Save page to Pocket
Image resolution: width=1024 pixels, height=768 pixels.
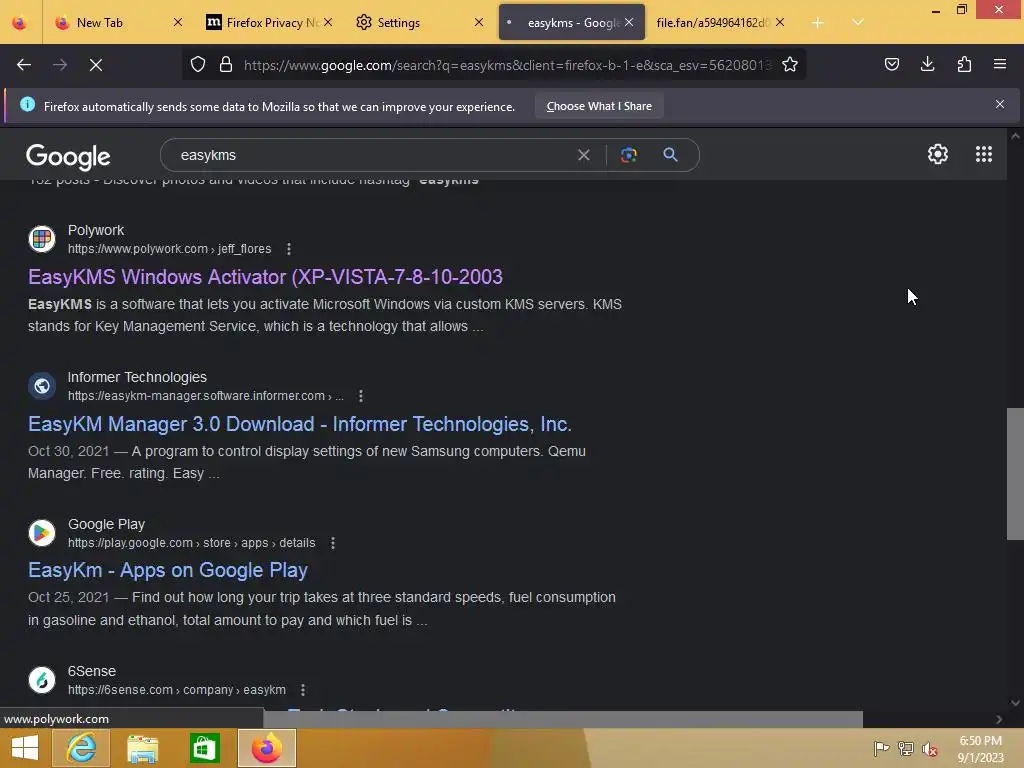(891, 64)
